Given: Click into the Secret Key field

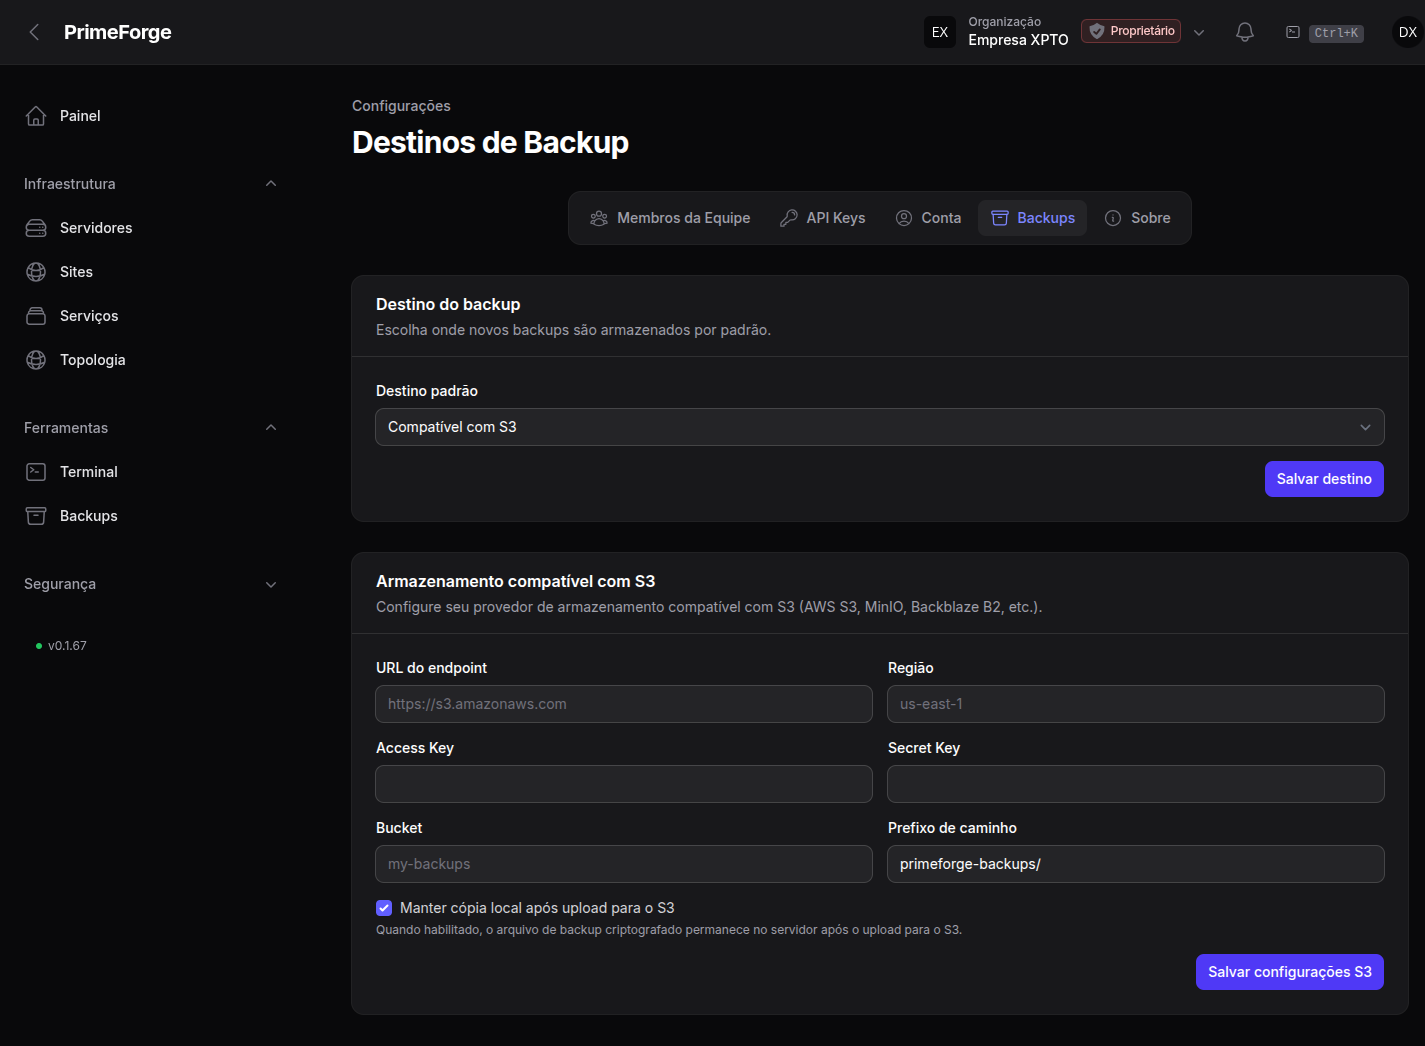Looking at the screenshot, I should (1136, 784).
